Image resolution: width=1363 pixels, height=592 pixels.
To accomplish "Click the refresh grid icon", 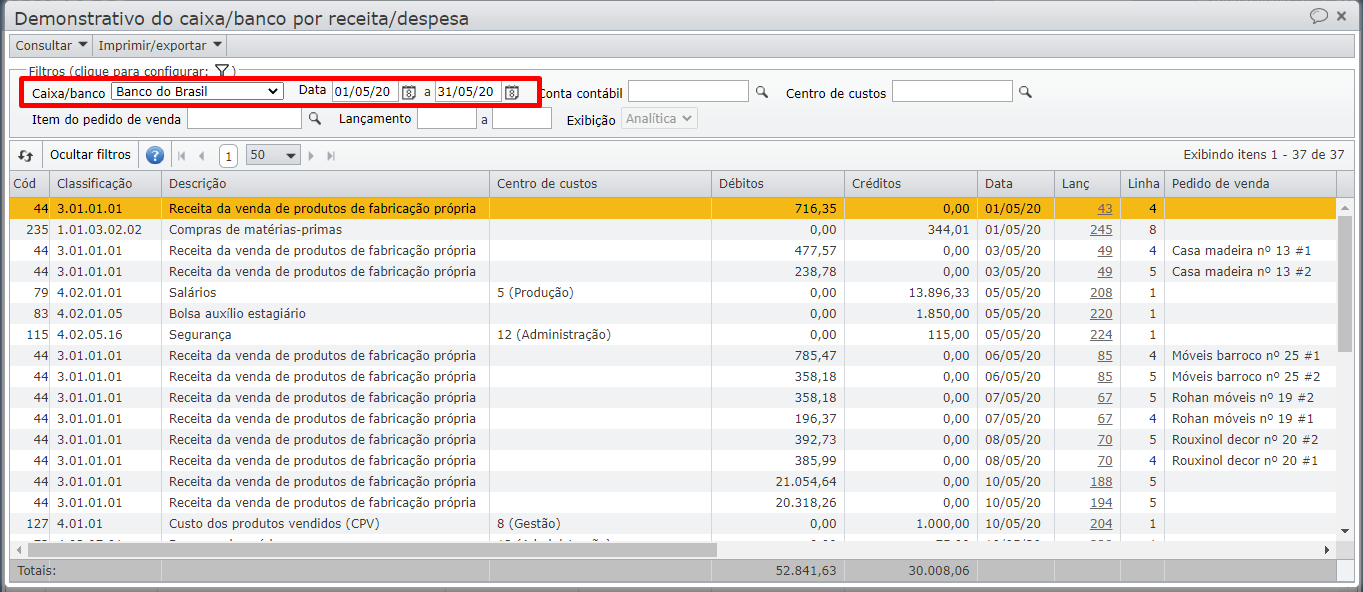I will (x=26, y=156).
